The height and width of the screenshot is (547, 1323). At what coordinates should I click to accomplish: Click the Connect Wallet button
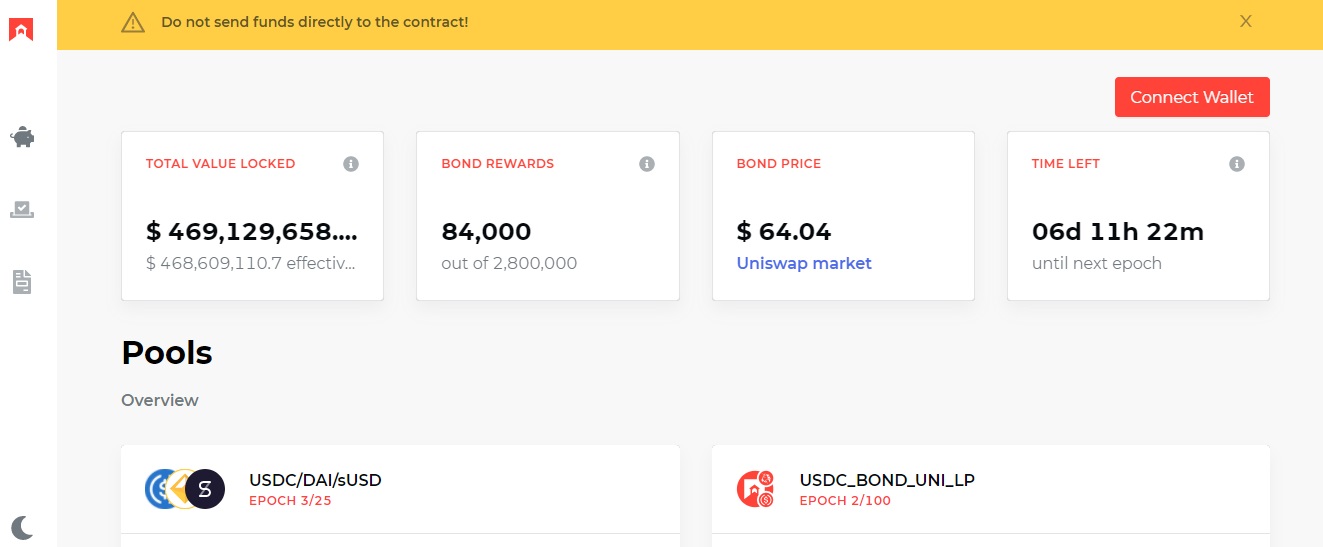coord(1192,97)
